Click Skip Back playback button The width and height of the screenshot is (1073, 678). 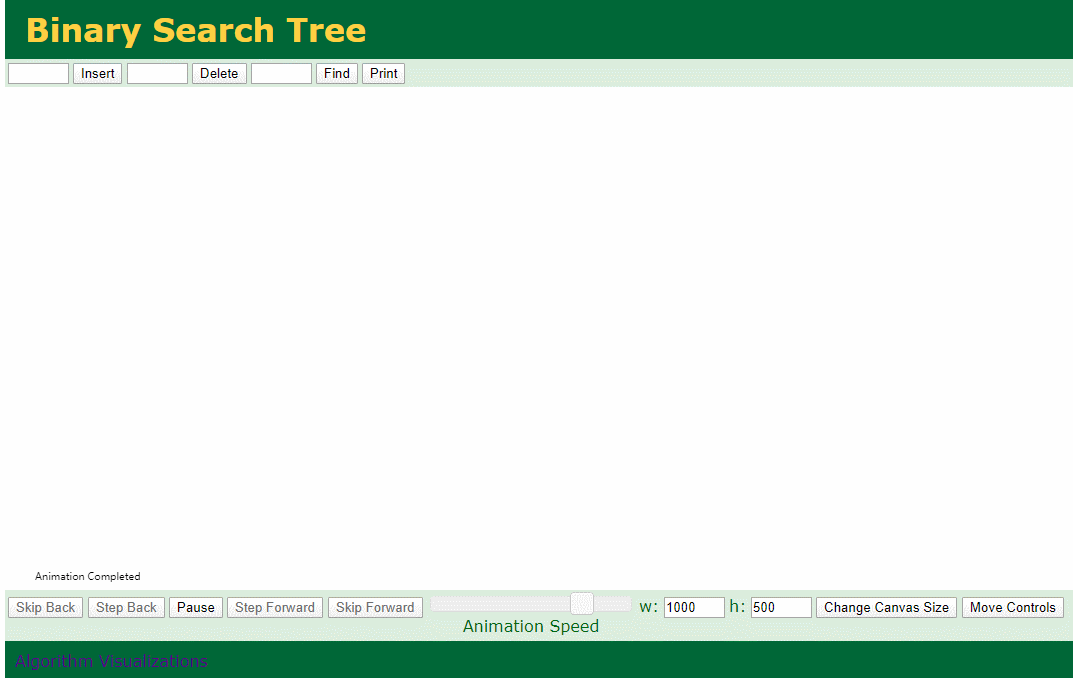(45, 608)
